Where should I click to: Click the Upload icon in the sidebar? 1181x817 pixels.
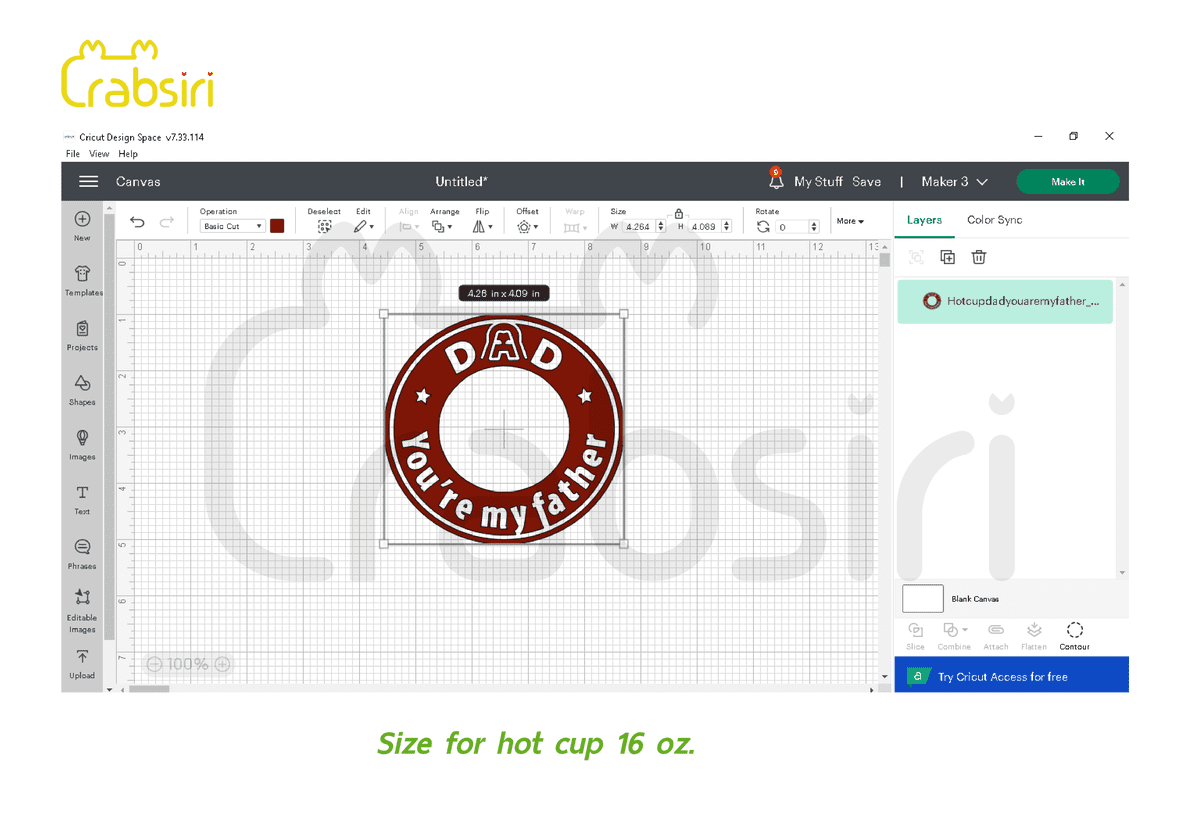(82, 662)
